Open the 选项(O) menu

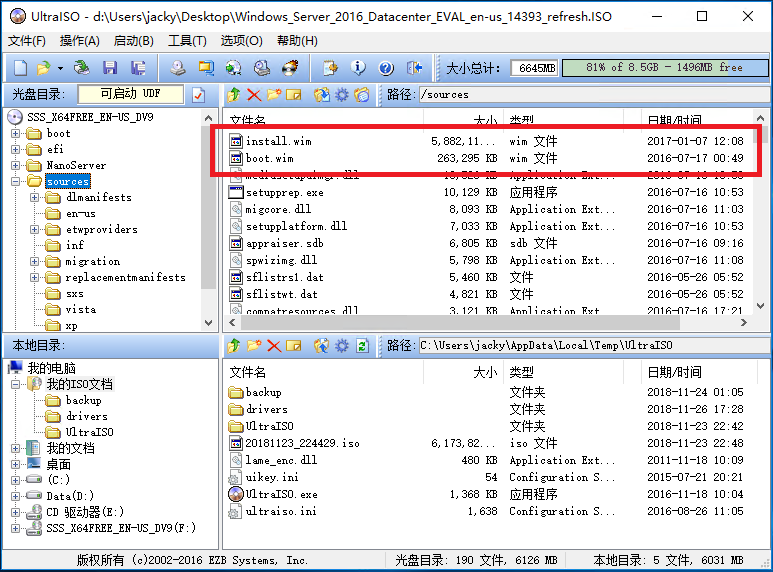(241, 40)
